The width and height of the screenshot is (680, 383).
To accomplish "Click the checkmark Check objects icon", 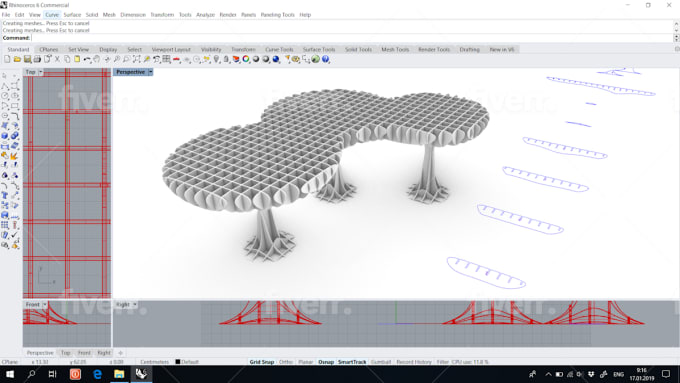I will pos(15,235).
